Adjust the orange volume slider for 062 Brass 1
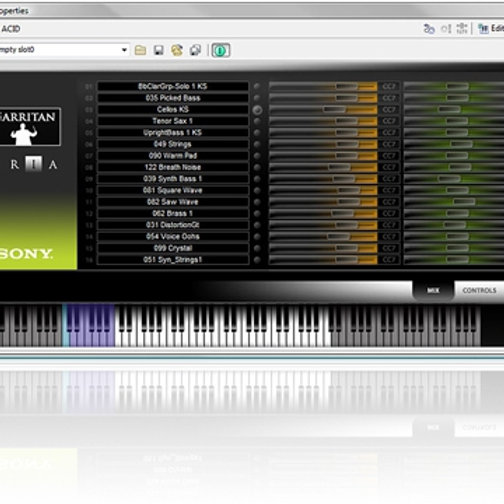The height and width of the screenshot is (504, 504). [343, 213]
